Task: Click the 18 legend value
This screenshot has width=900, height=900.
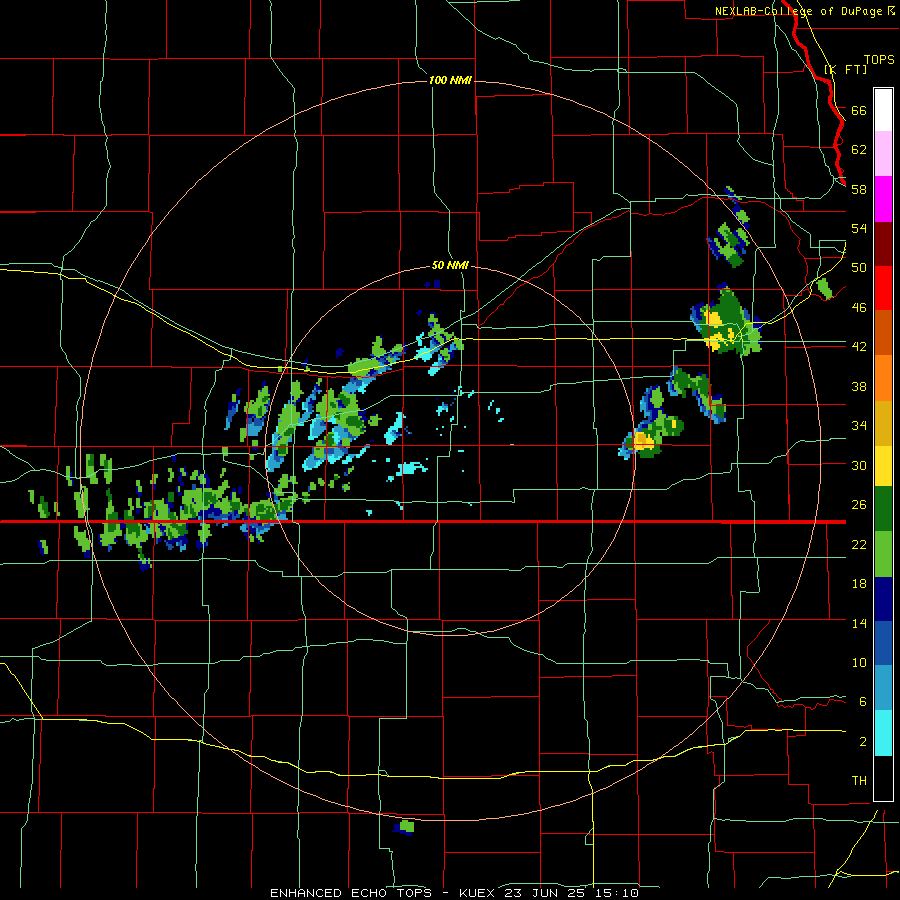Action: pos(859,584)
